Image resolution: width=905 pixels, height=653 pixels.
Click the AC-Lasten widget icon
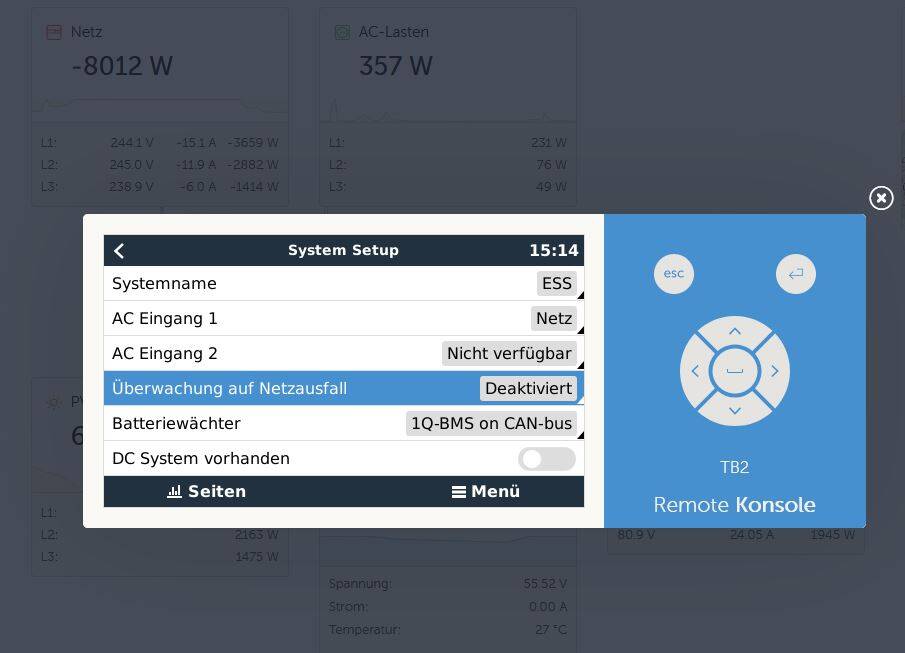point(342,33)
